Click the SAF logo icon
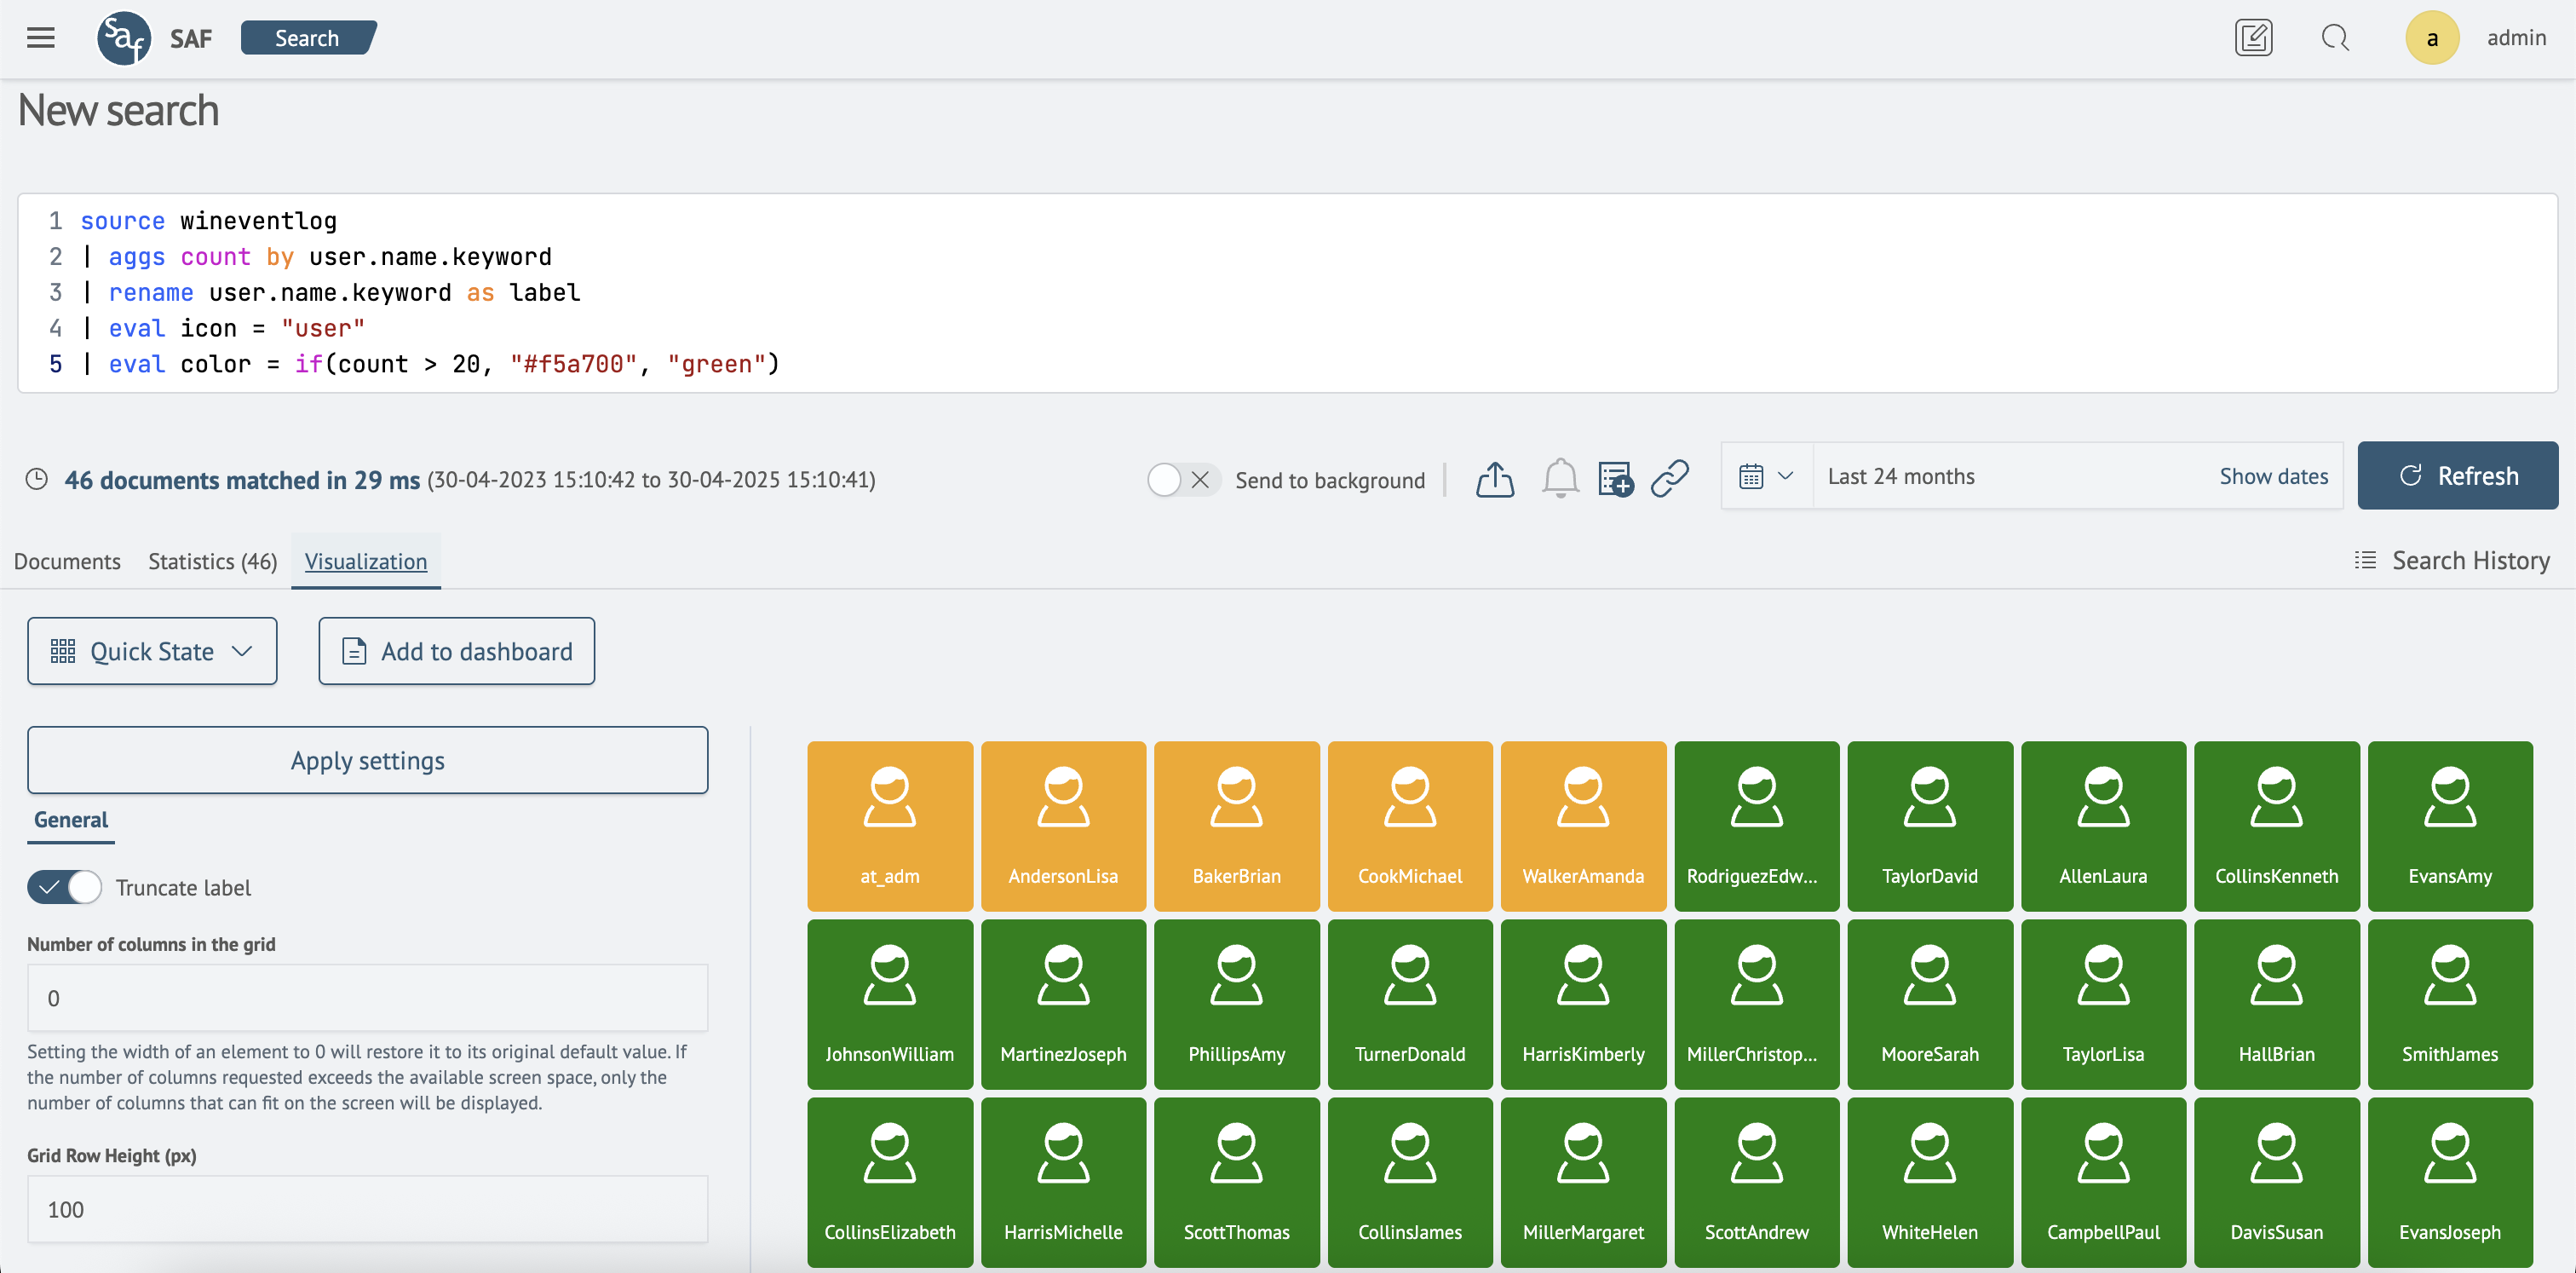Image resolution: width=2576 pixels, height=1273 pixels. point(124,38)
